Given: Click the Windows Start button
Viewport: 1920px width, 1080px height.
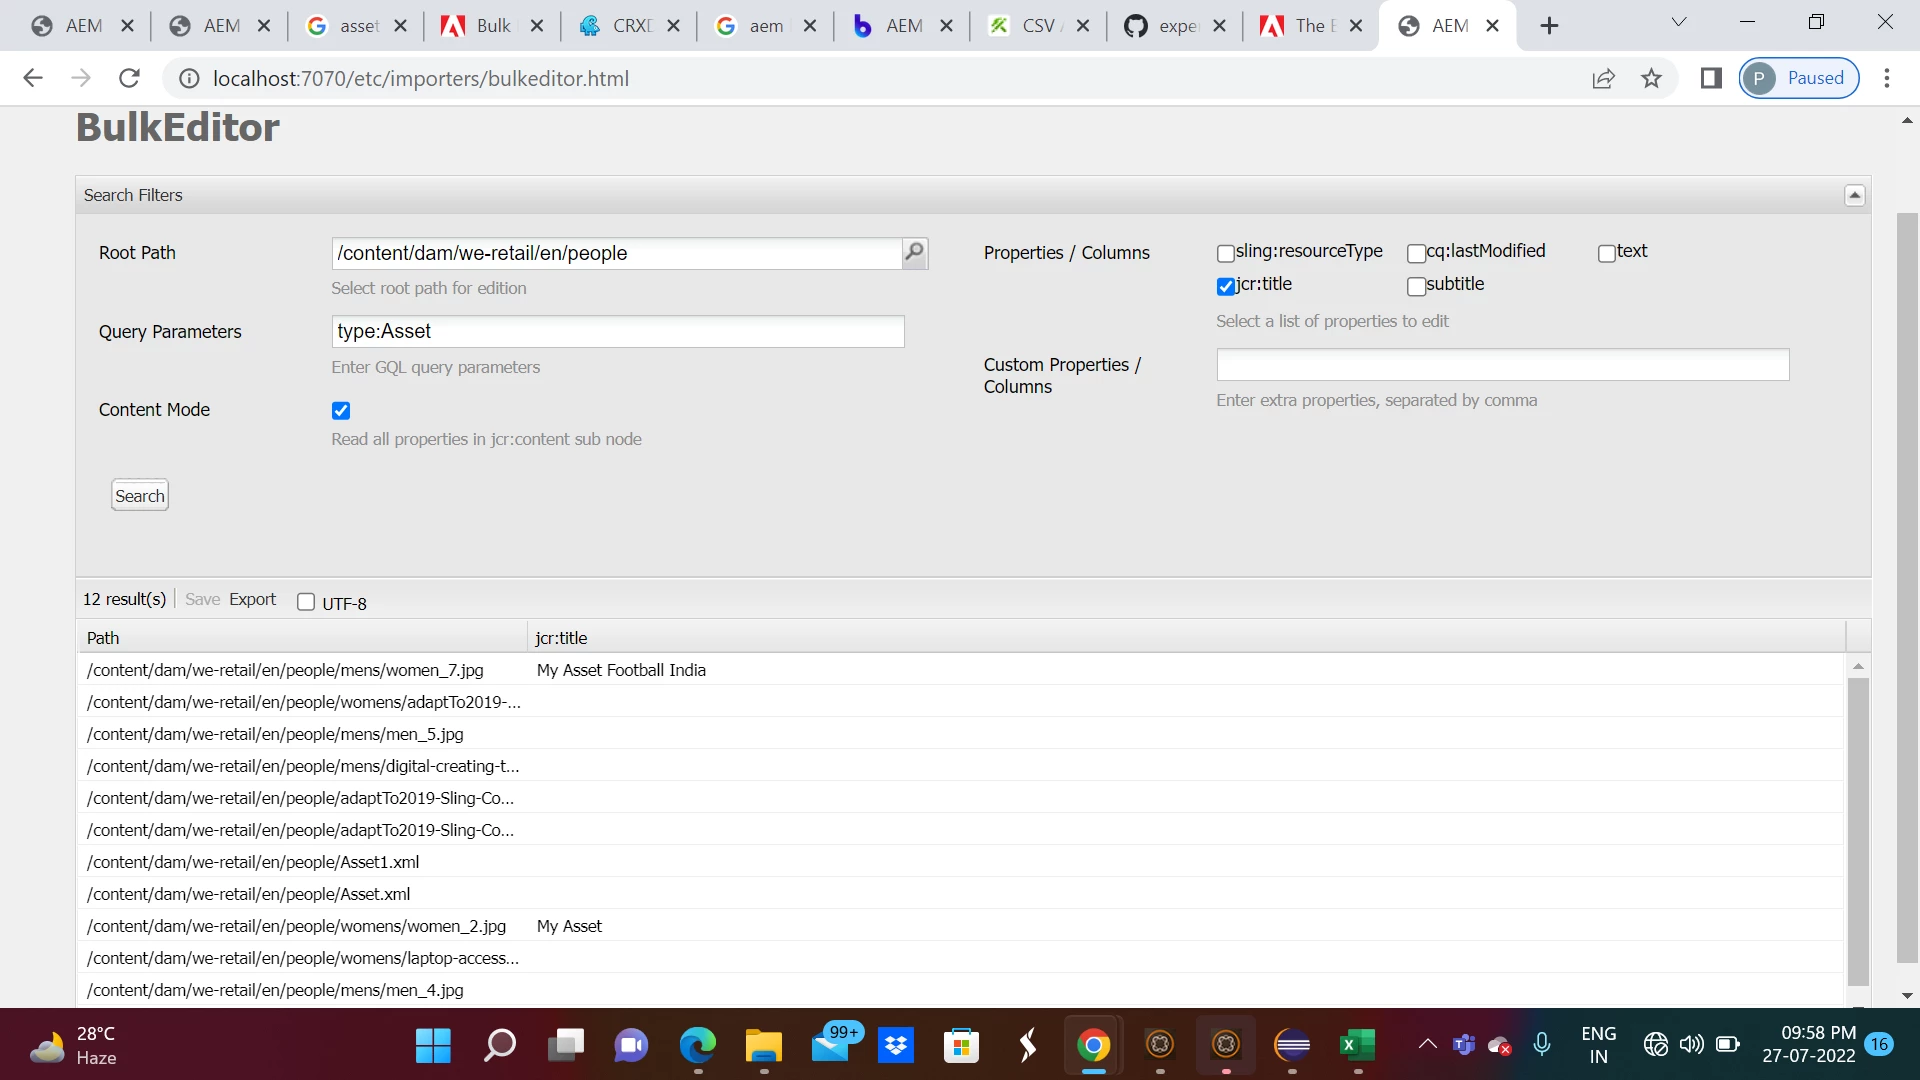Looking at the screenshot, I should [433, 1045].
